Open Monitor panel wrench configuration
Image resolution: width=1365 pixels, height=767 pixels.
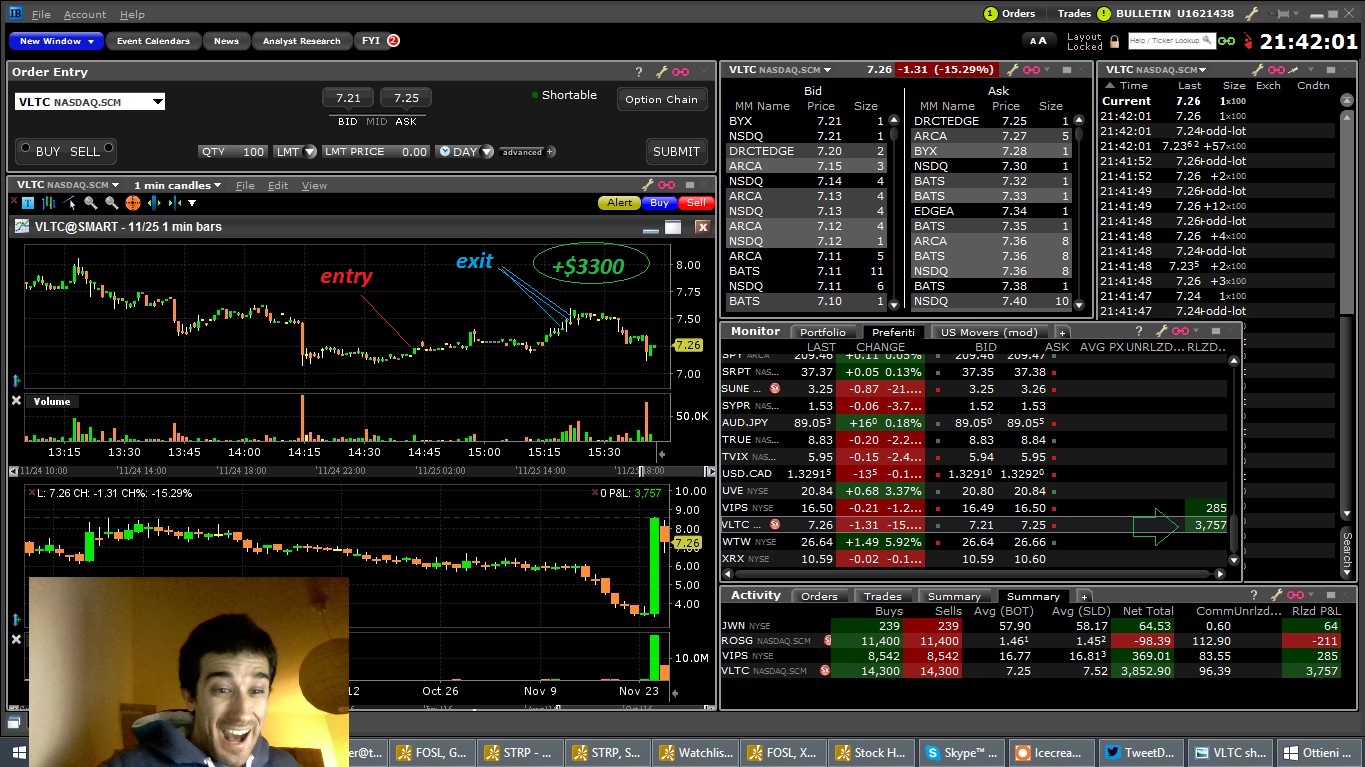coord(1160,331)
